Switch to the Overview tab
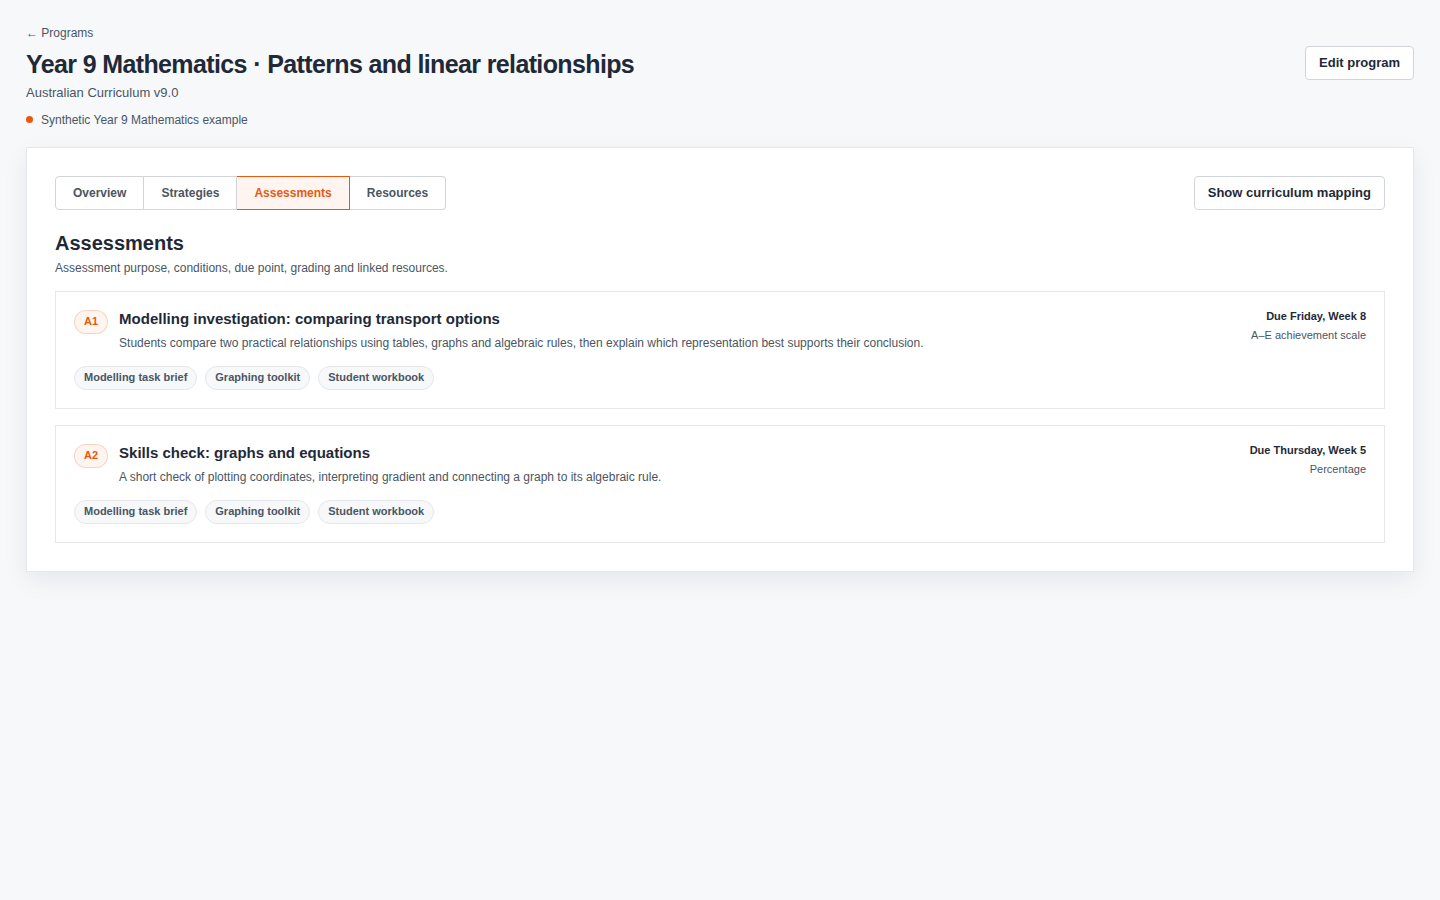Viewport: 1440px width, 900px height. [x=100, y=193]
